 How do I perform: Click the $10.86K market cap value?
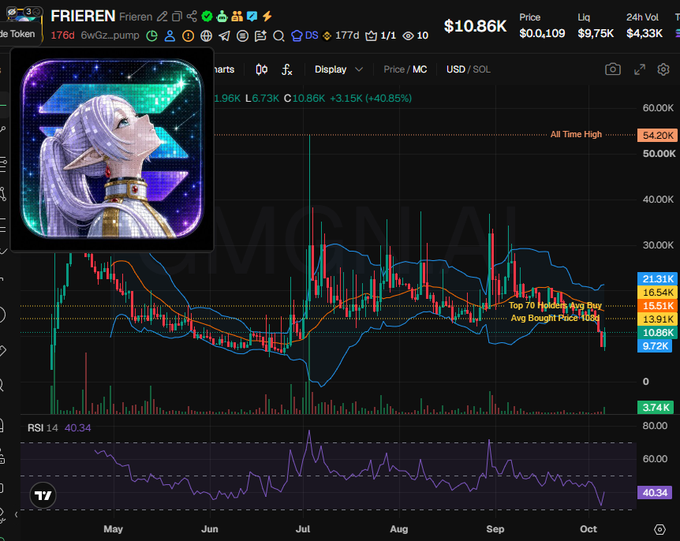coord(475,26)
